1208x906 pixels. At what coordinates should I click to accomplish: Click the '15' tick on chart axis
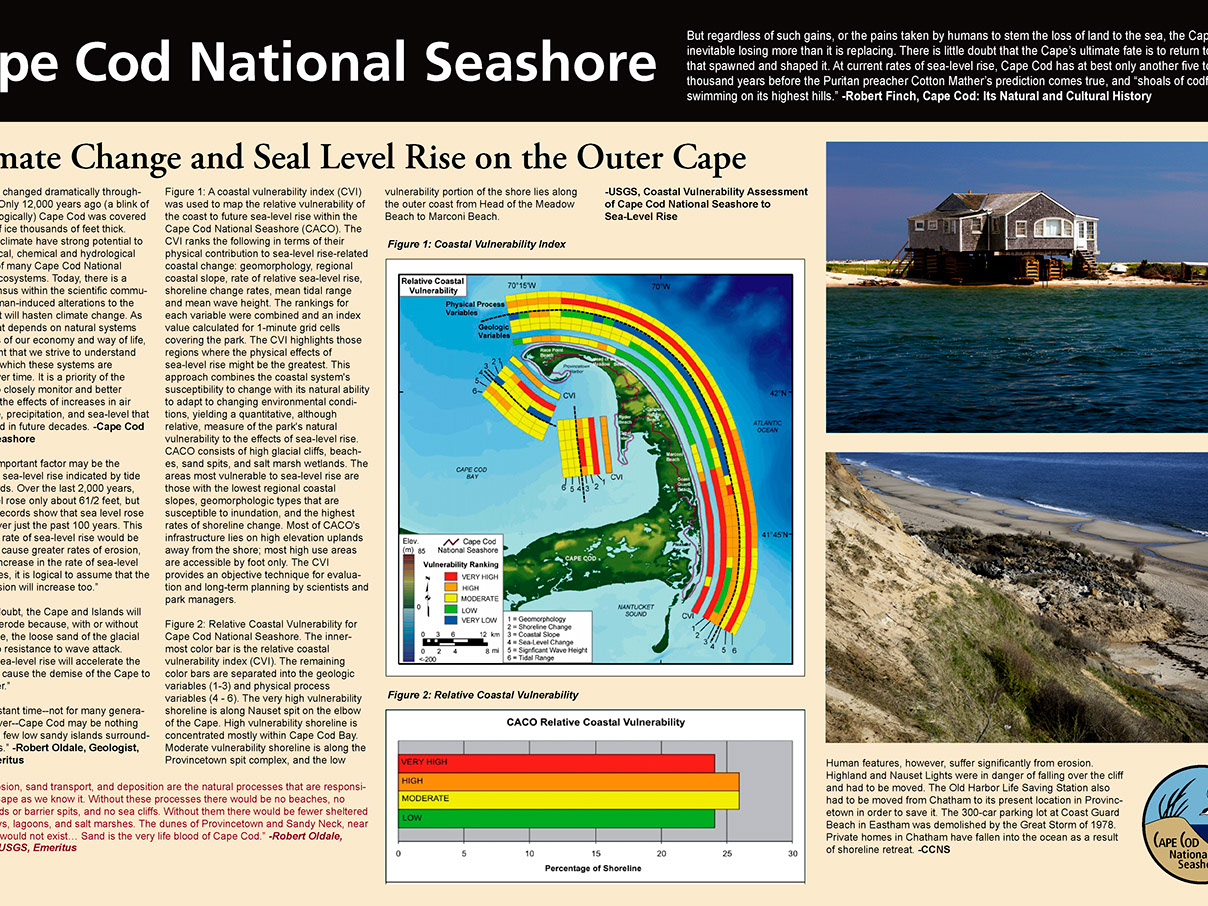(596, 853)
